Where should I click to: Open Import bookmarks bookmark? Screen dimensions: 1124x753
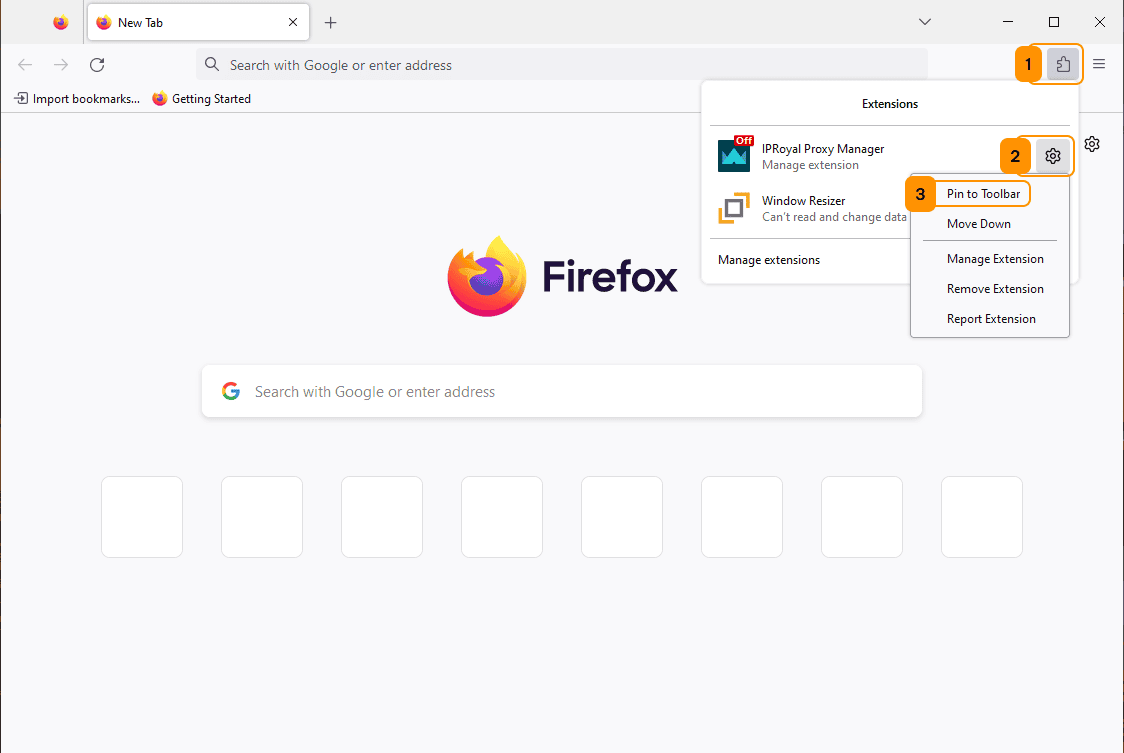tap(77, 99)
